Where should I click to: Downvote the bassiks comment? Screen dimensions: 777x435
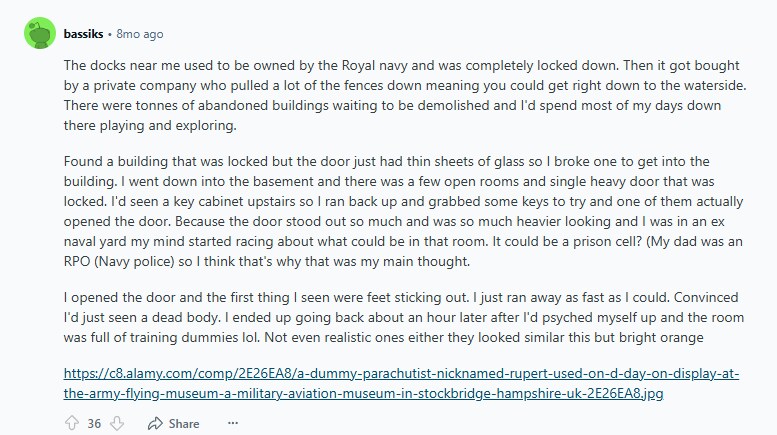117,423
